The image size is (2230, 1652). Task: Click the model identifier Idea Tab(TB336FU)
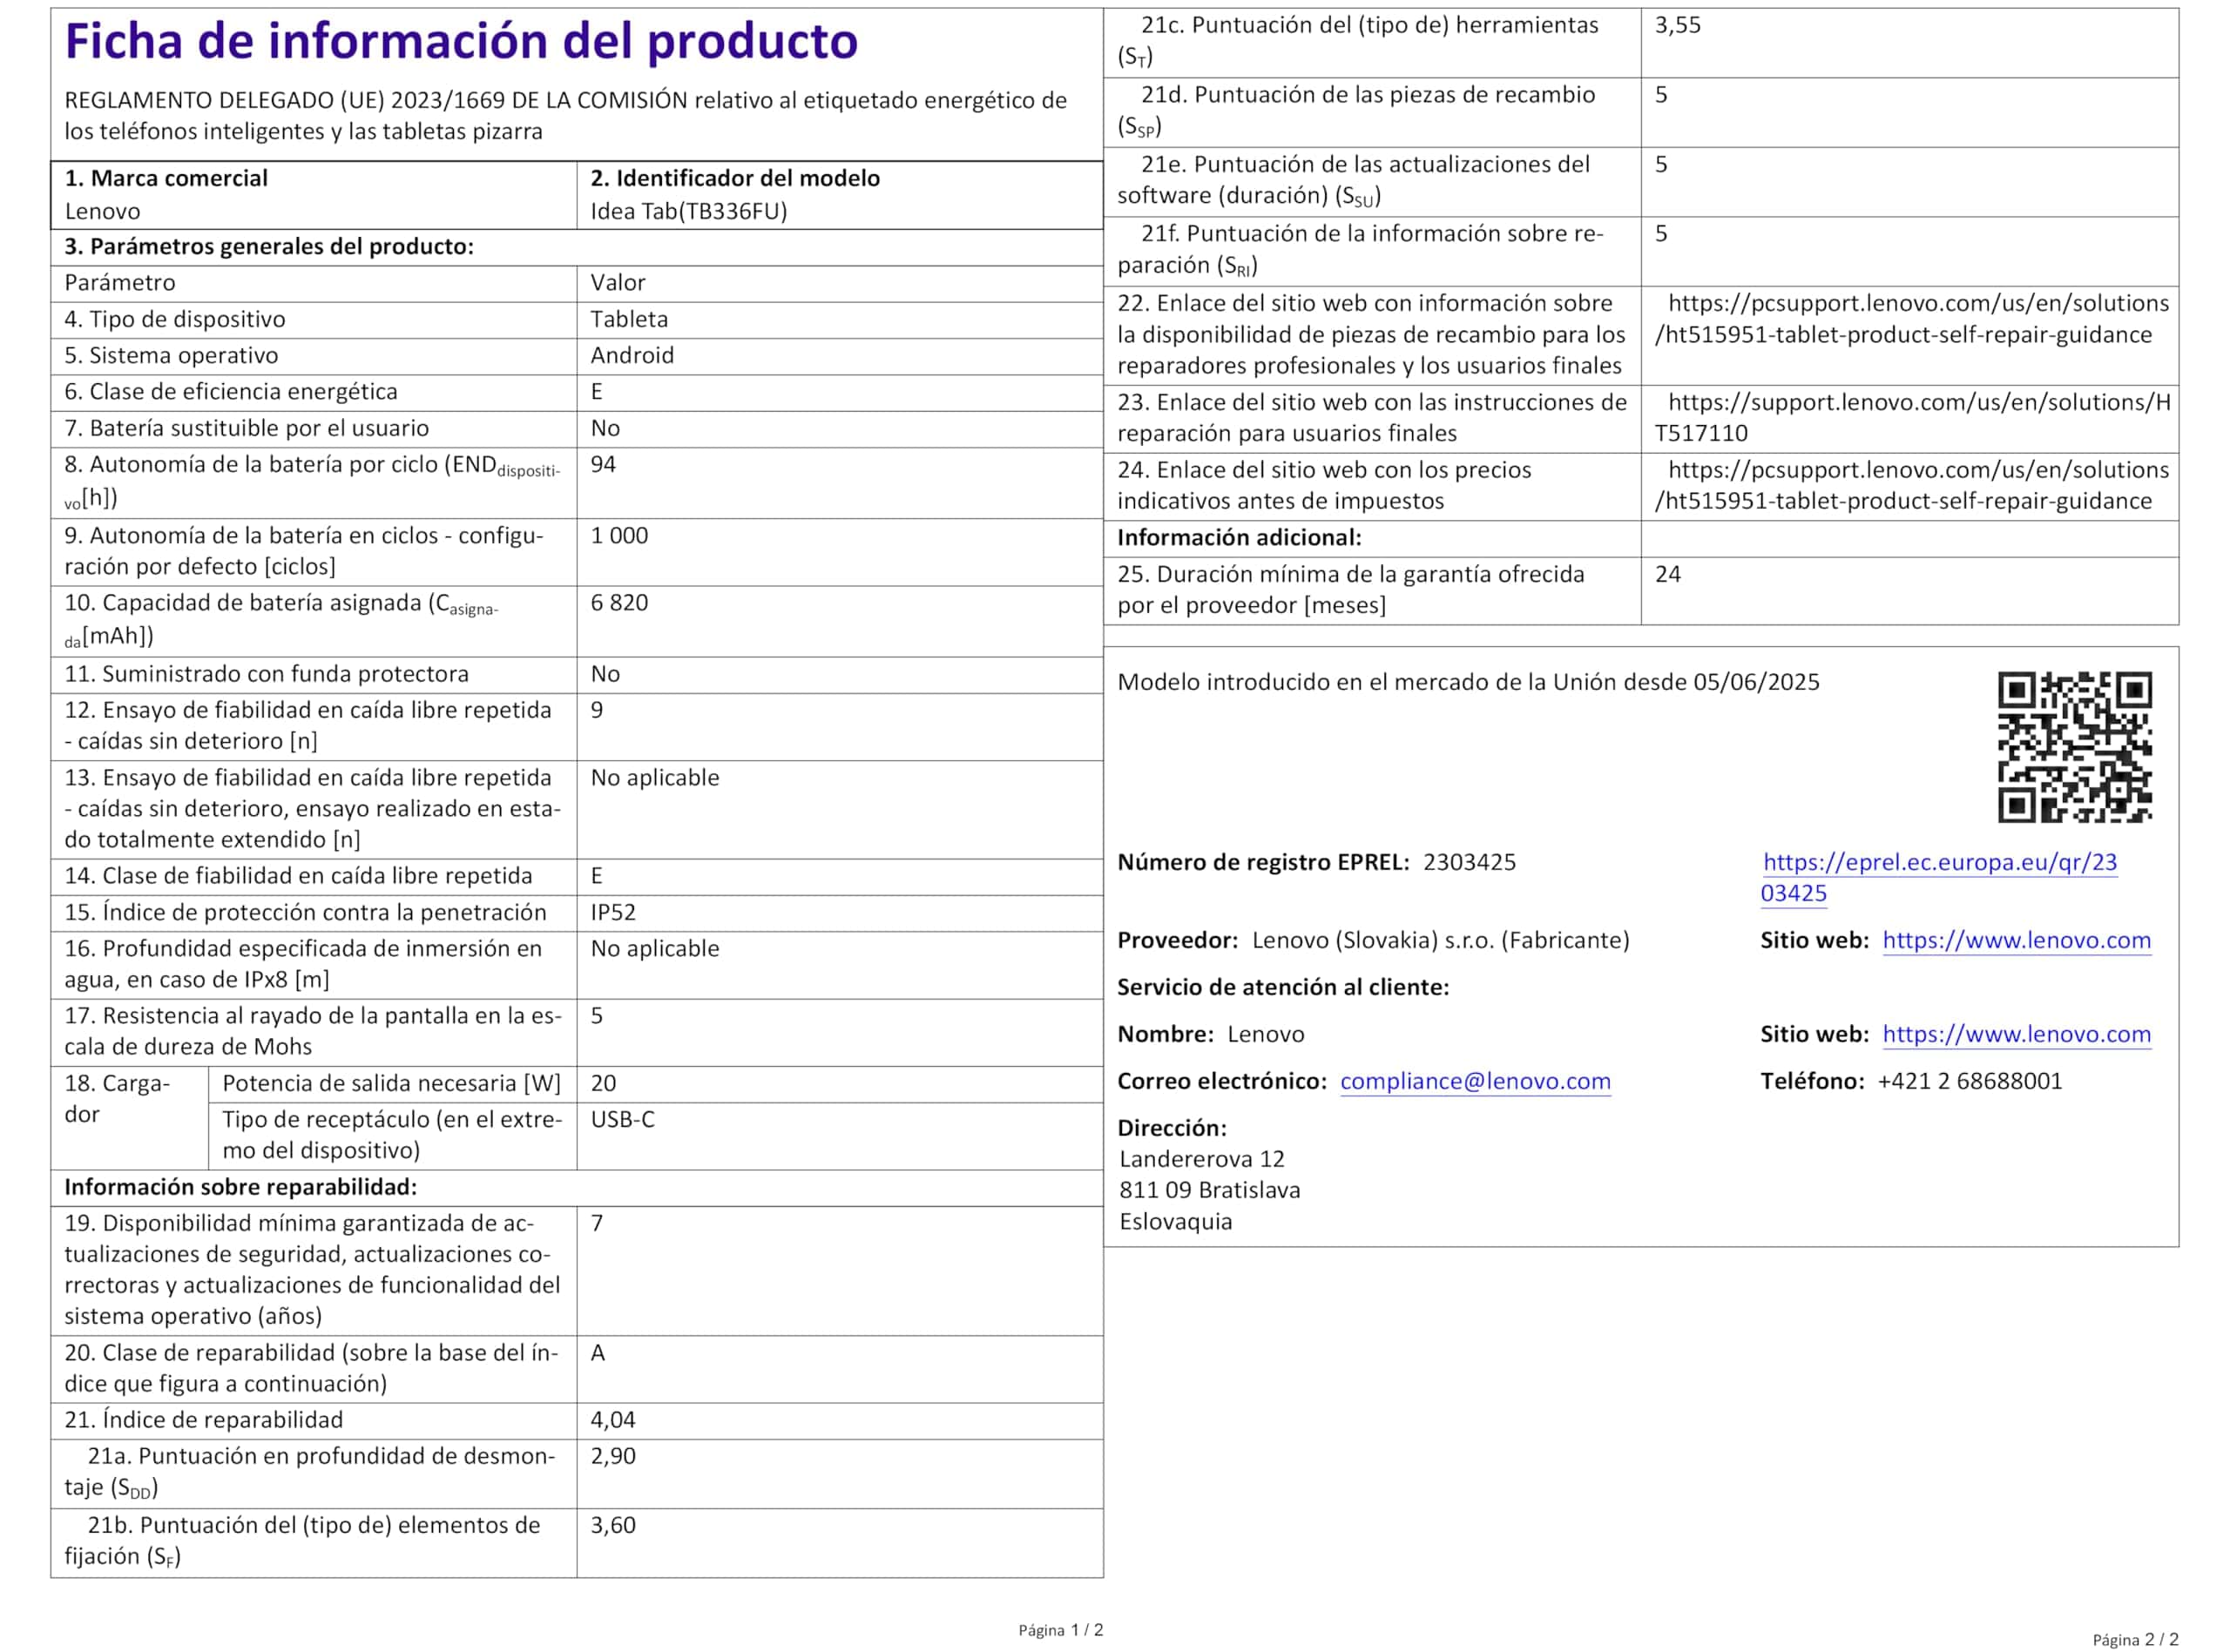688,212
